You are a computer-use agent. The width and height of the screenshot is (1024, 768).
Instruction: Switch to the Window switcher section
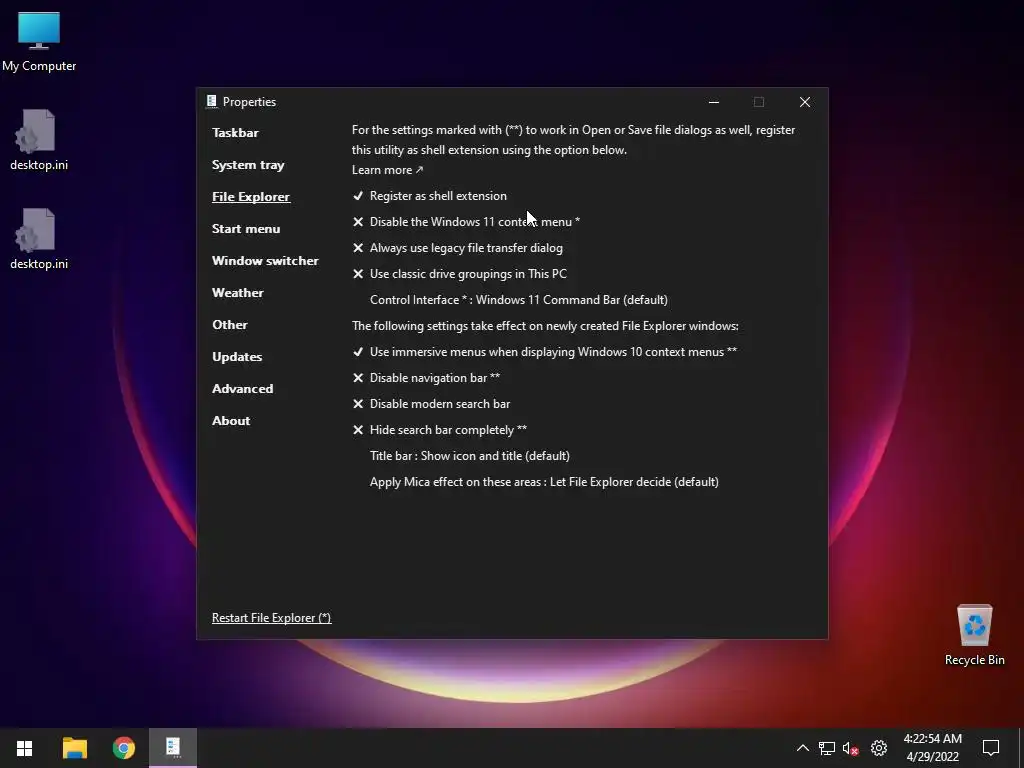pos(265,261)
